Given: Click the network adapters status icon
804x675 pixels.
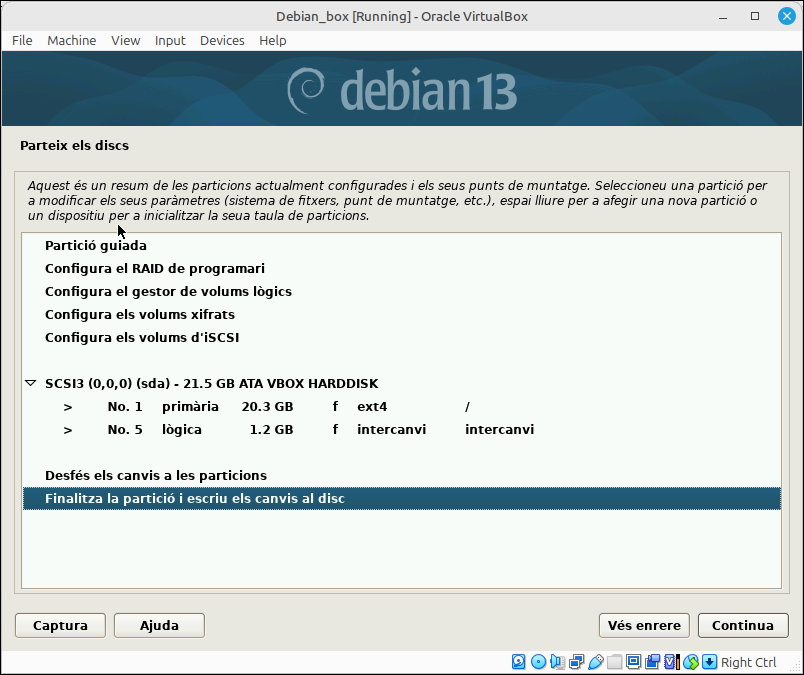Looking at the screenshot, I should [576, 662].
